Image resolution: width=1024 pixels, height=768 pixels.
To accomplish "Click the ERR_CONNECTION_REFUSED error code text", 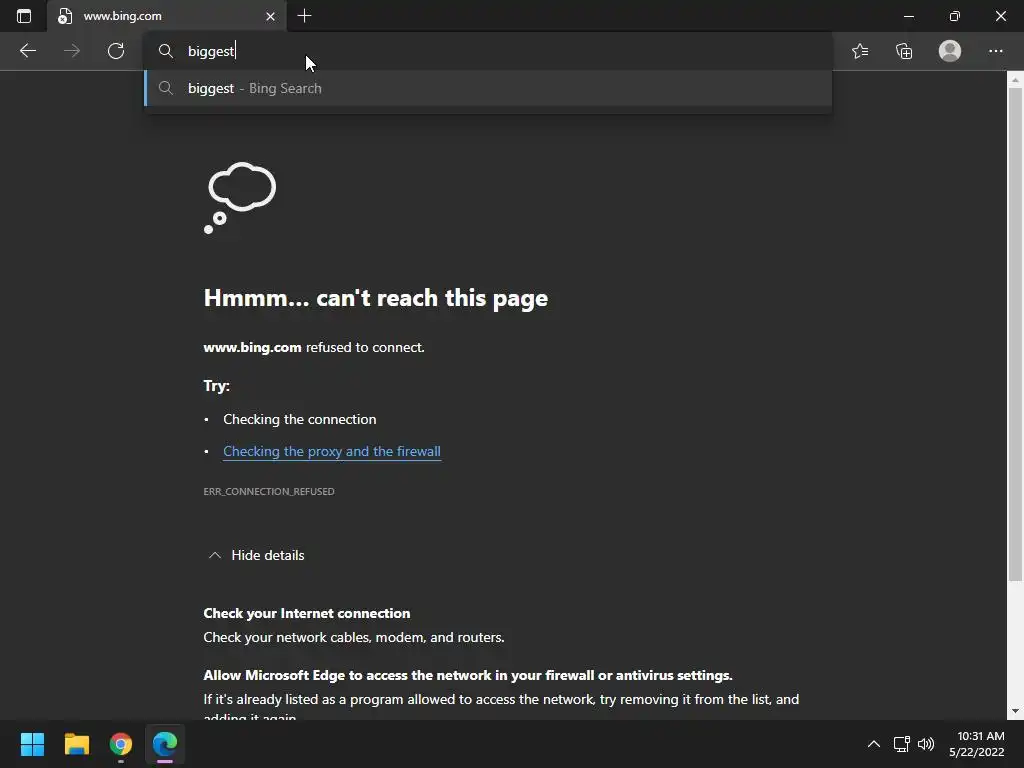I will 269,491.
